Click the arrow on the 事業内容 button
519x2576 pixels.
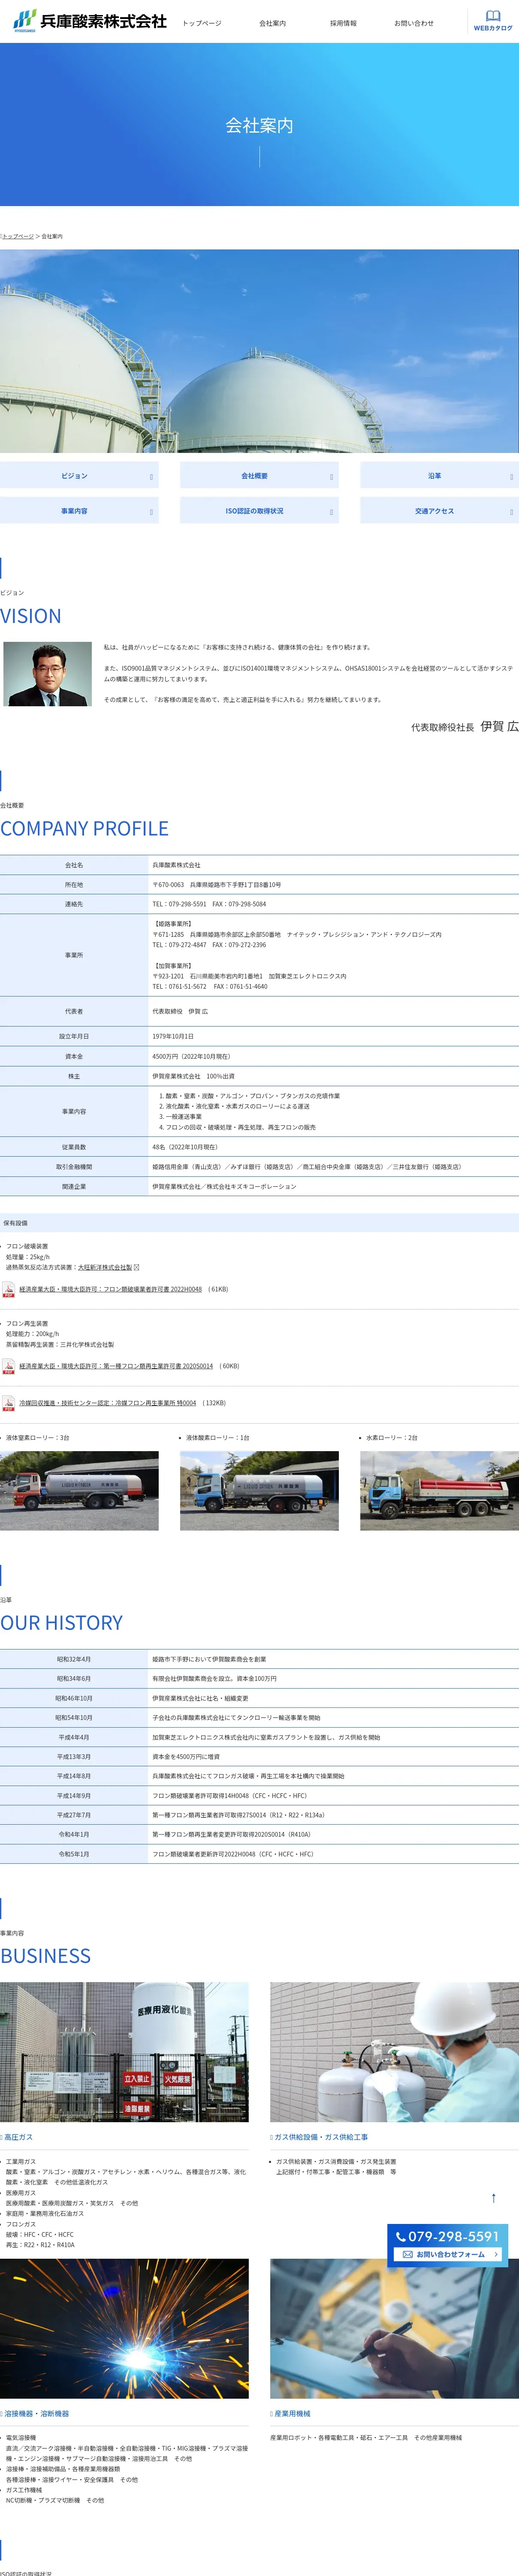coord(151,512)
